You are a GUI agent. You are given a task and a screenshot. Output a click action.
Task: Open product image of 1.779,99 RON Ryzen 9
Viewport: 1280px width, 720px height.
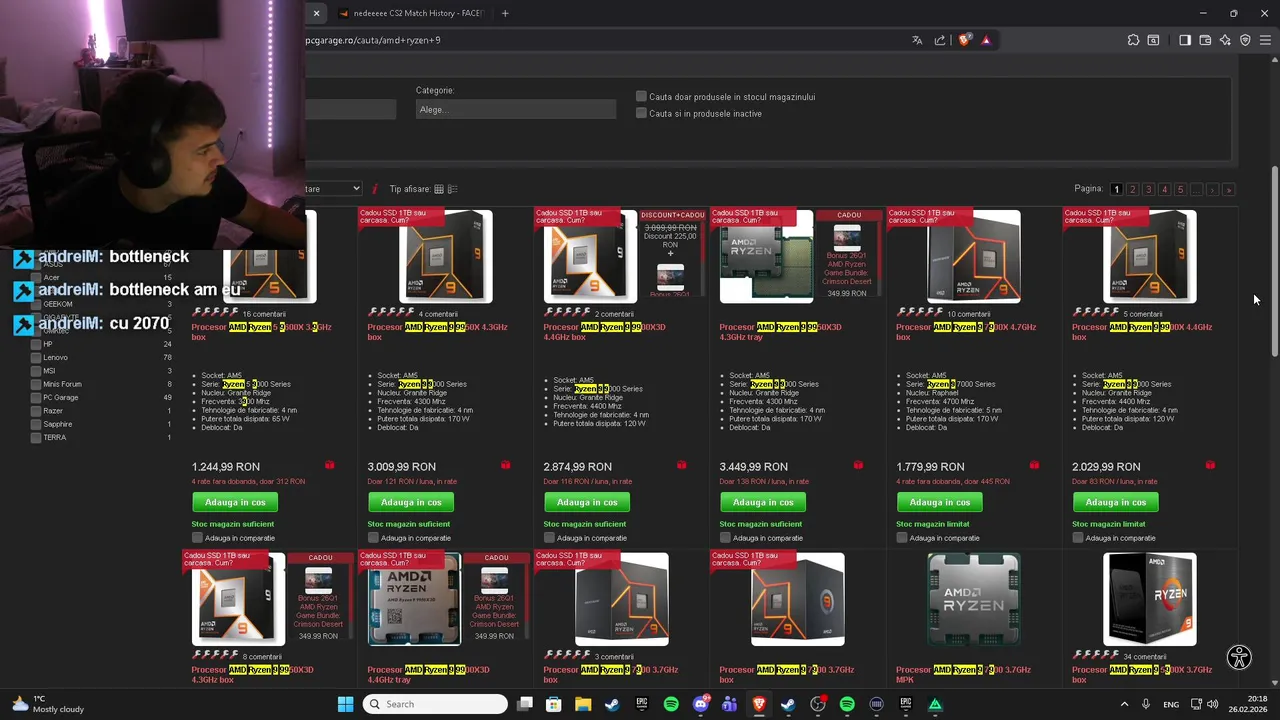coord(973,256)
